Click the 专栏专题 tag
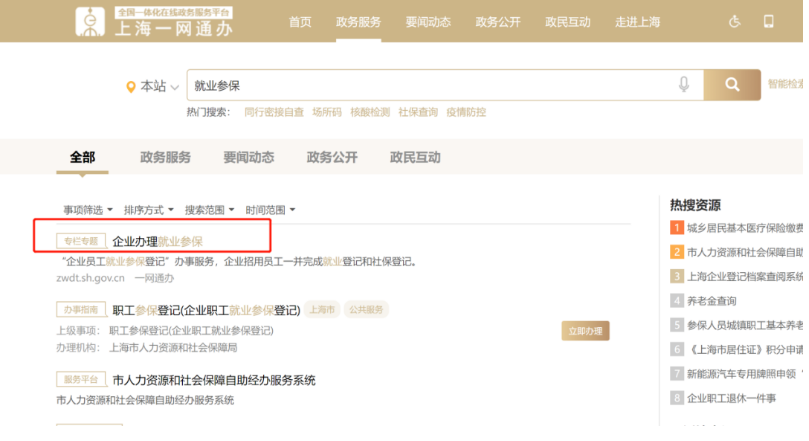Viewport: 809px width, 441px height. tap(81, 241)
